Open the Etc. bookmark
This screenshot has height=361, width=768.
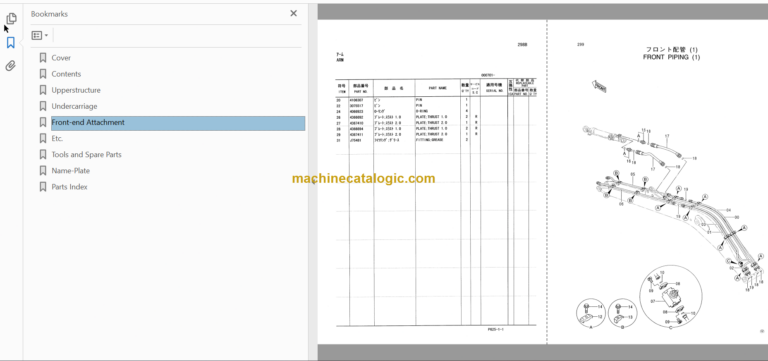(x=57, y=139)
